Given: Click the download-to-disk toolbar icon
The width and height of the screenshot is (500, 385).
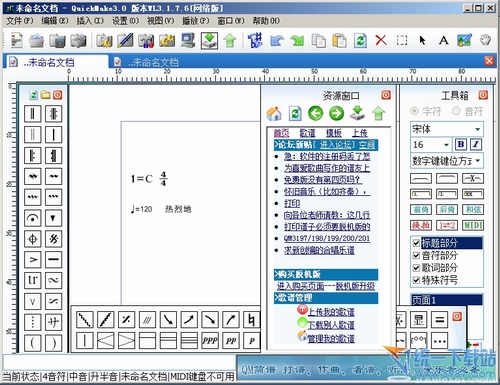Looking at the screenshot, I should point(209,40).
